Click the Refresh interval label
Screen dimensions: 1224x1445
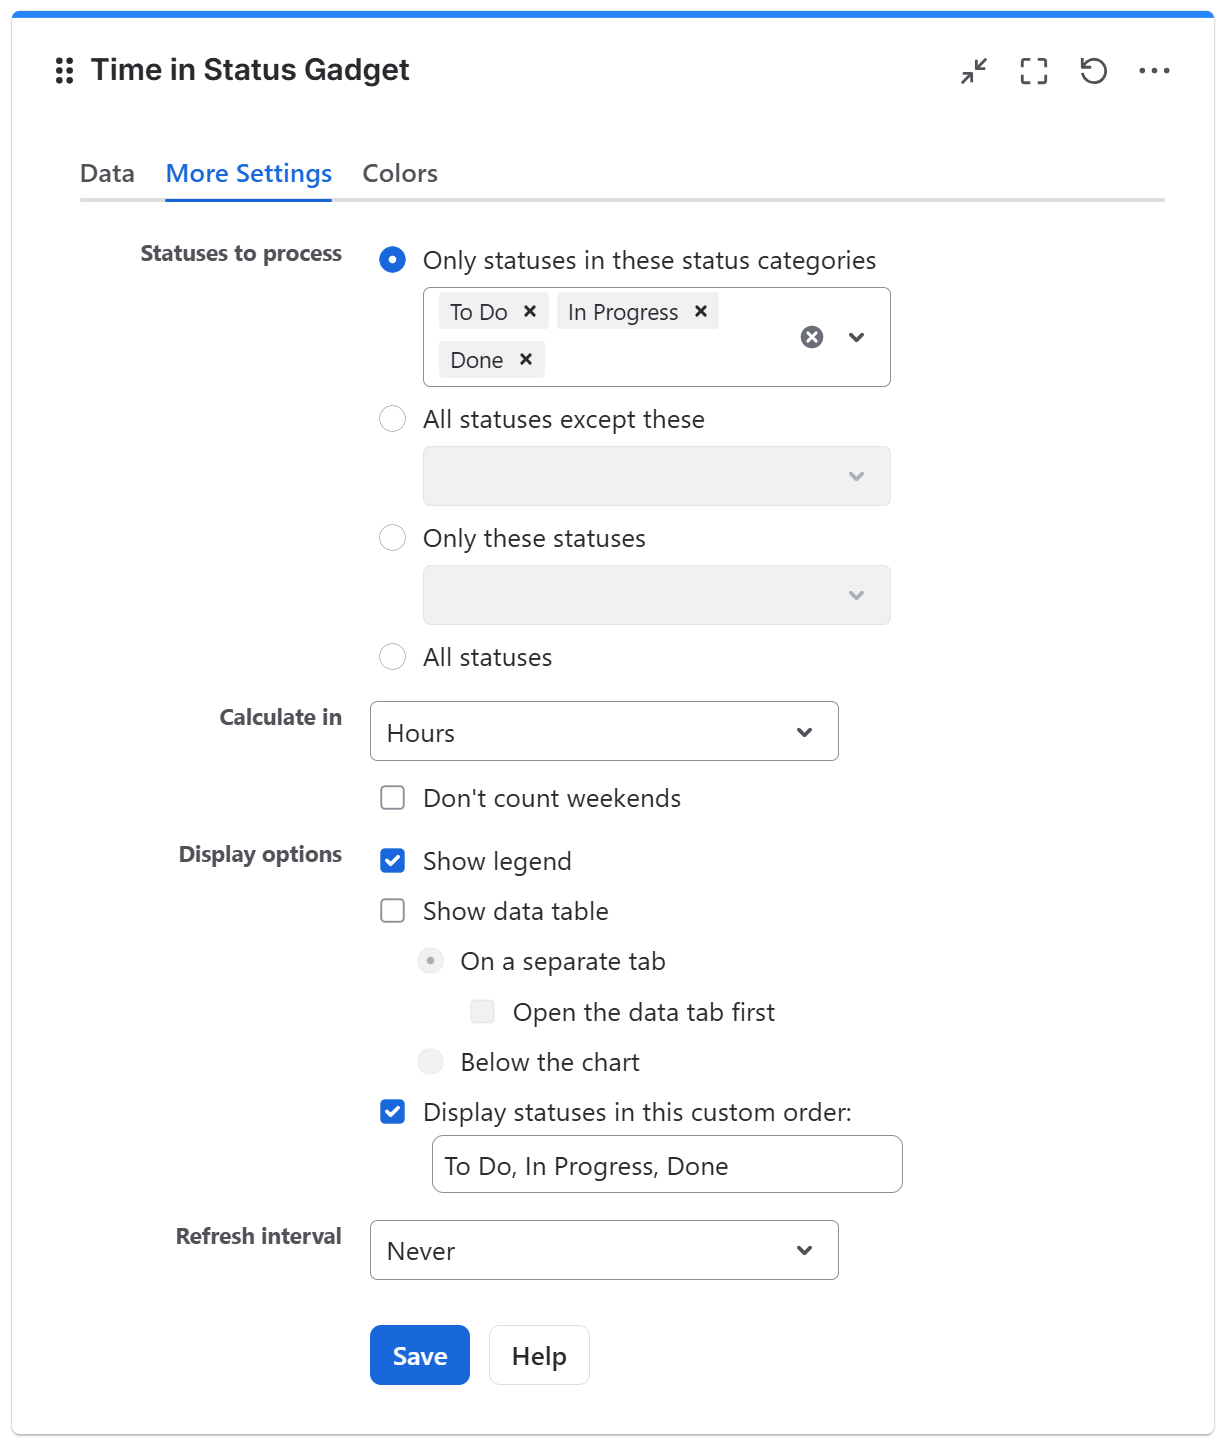point(259,1236)
